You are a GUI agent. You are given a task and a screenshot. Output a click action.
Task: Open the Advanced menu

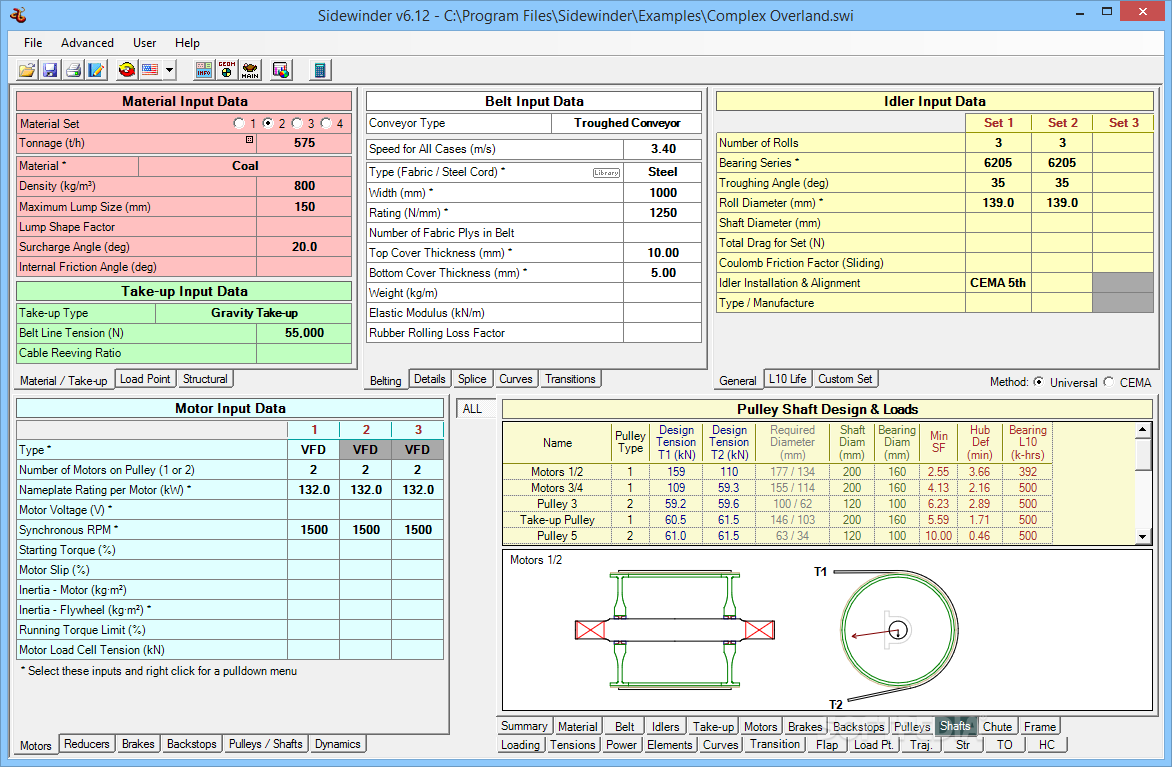click(87, 43)
